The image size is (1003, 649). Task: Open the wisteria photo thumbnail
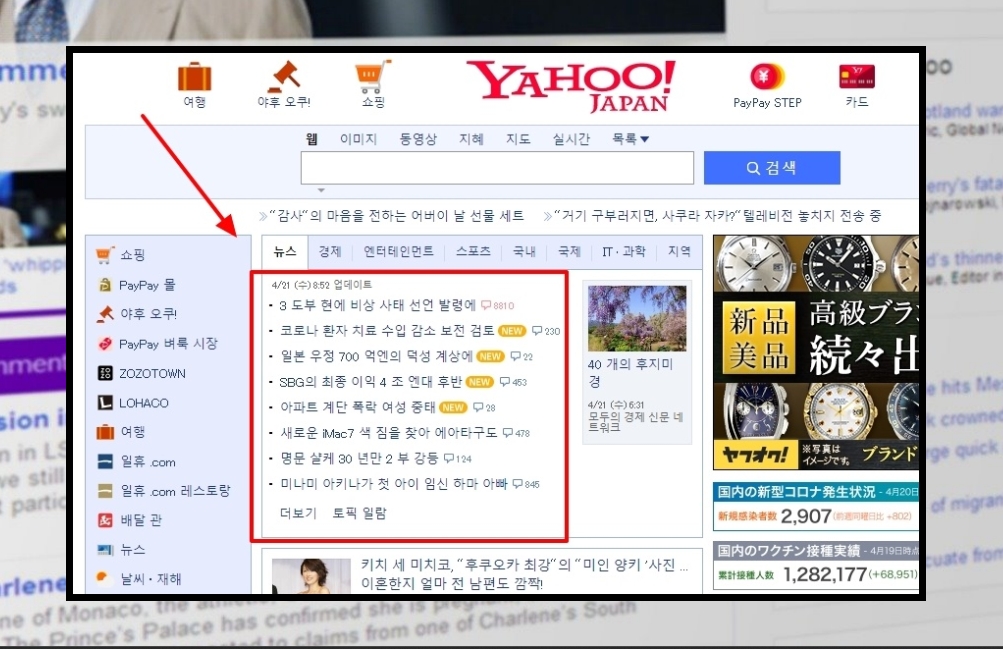(637, 318)
